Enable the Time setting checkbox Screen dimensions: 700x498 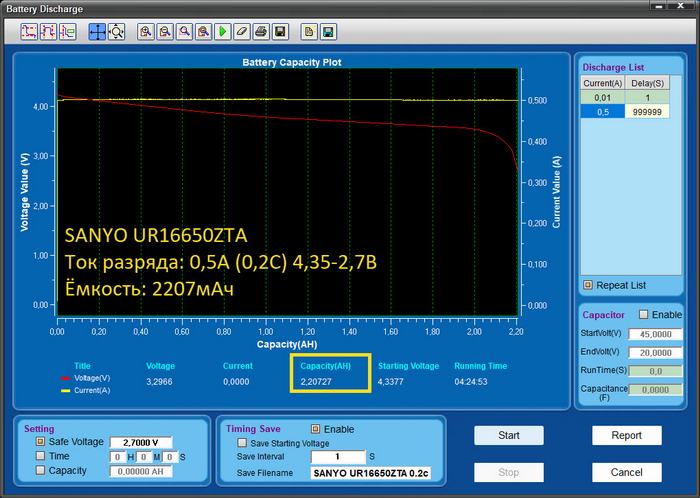tap(41, 456)
